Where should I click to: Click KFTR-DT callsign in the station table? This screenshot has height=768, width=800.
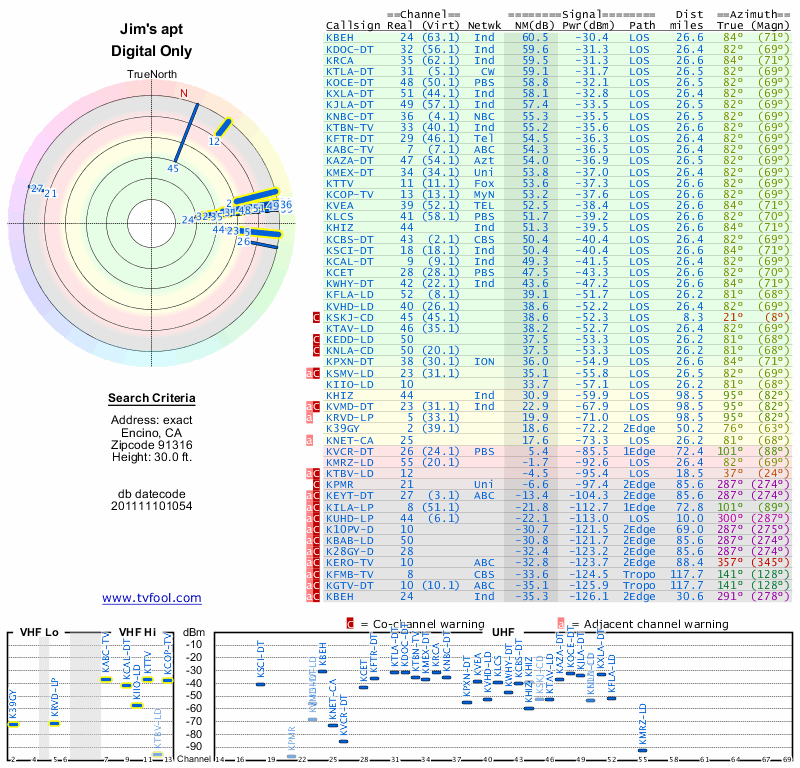click(x=349, y=138)
